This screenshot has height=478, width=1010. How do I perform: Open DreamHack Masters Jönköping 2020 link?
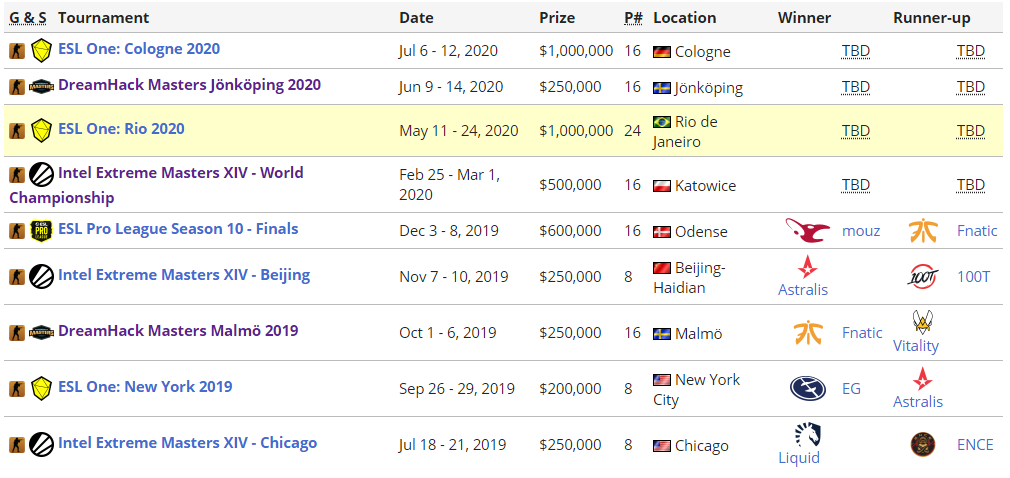coord(189,85)
